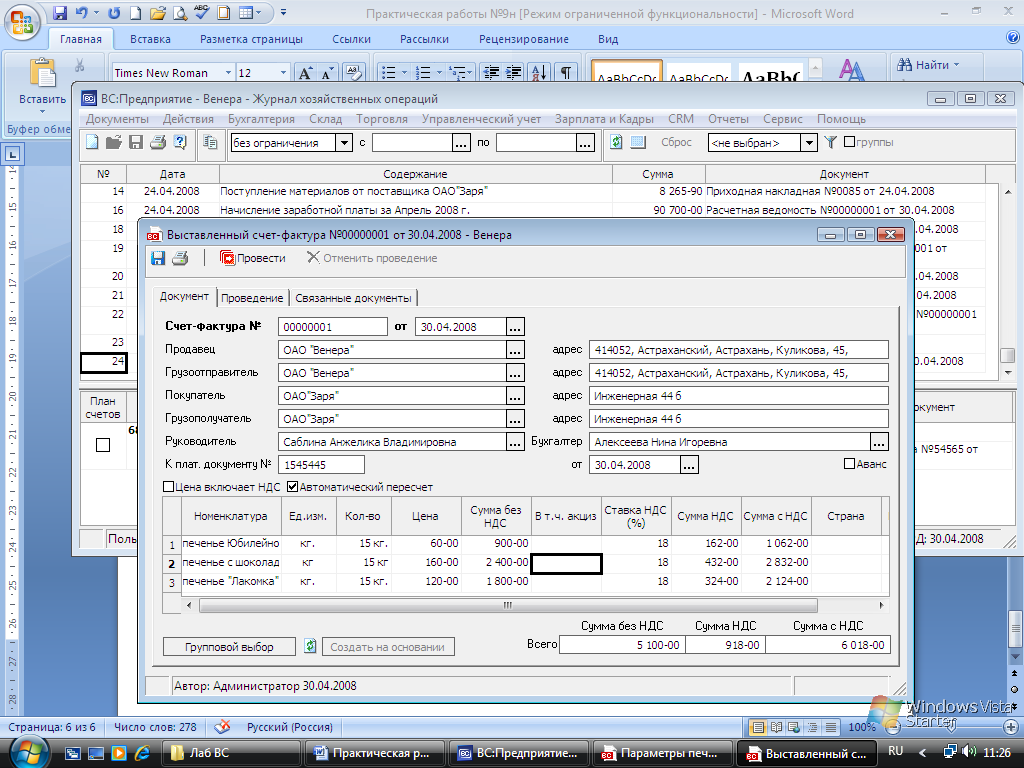Screen dimensions: 1024x768
Task: Click Internet Explorer icon in quick launch
Action: (142, 753)
